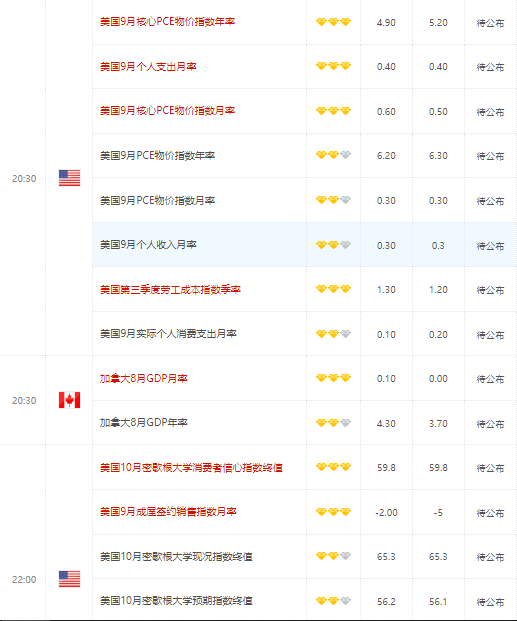The height and width of the screenshot is (621, 517).
Task: Click the 22:00 time label
Action: tap(24, 580)
